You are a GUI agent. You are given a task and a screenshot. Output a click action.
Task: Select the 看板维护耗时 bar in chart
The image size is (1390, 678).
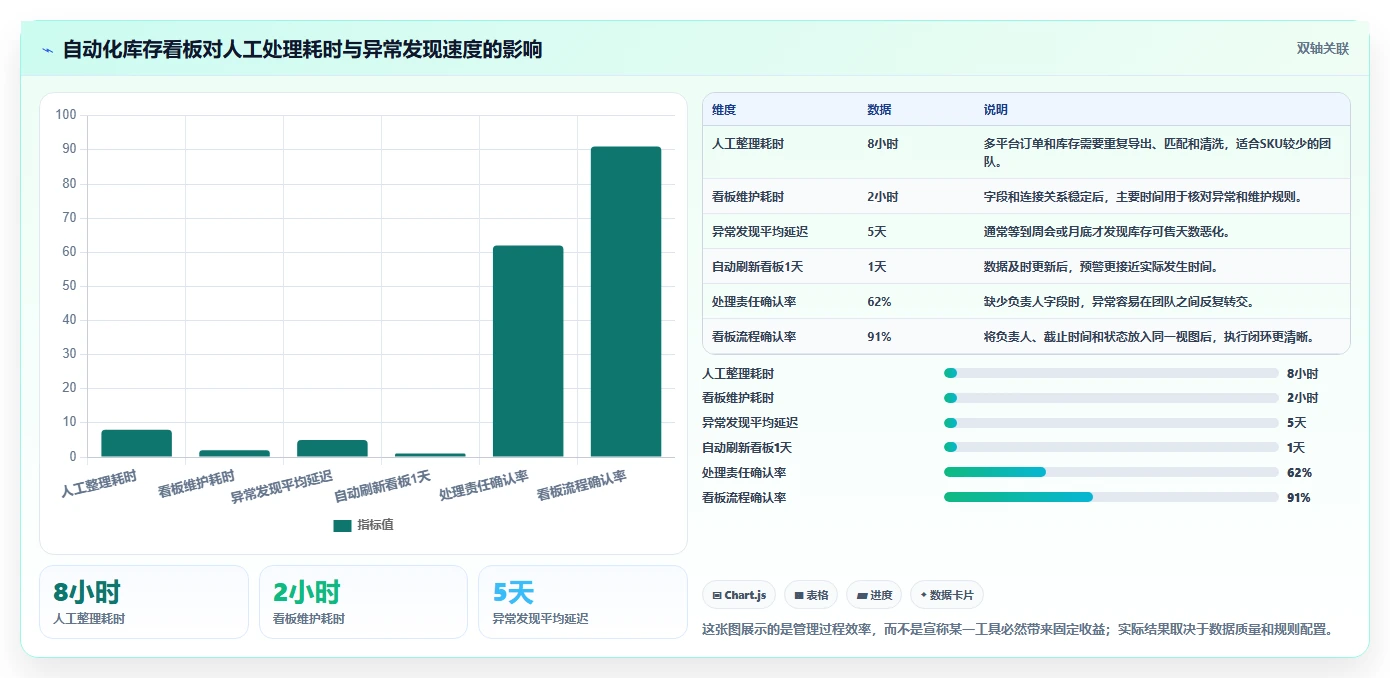tap(234, 453)
